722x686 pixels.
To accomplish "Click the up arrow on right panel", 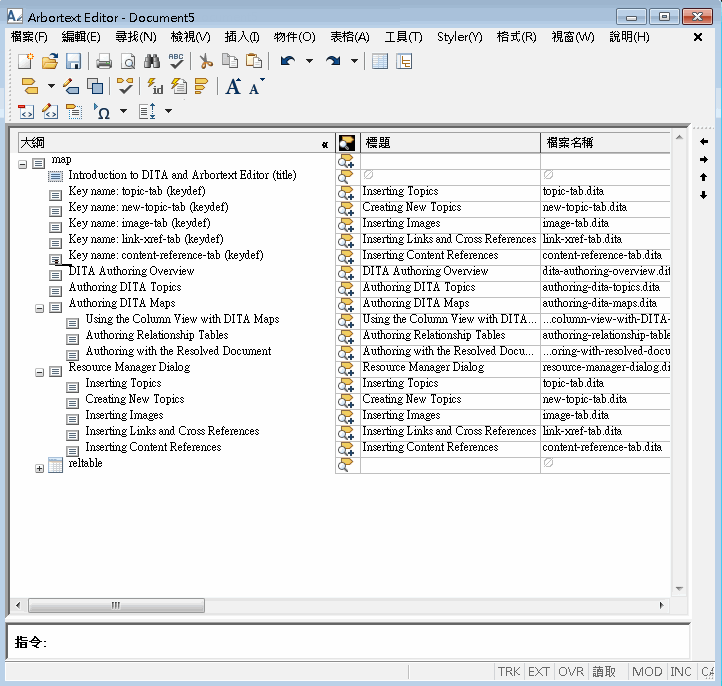I will tap(704, 177).
